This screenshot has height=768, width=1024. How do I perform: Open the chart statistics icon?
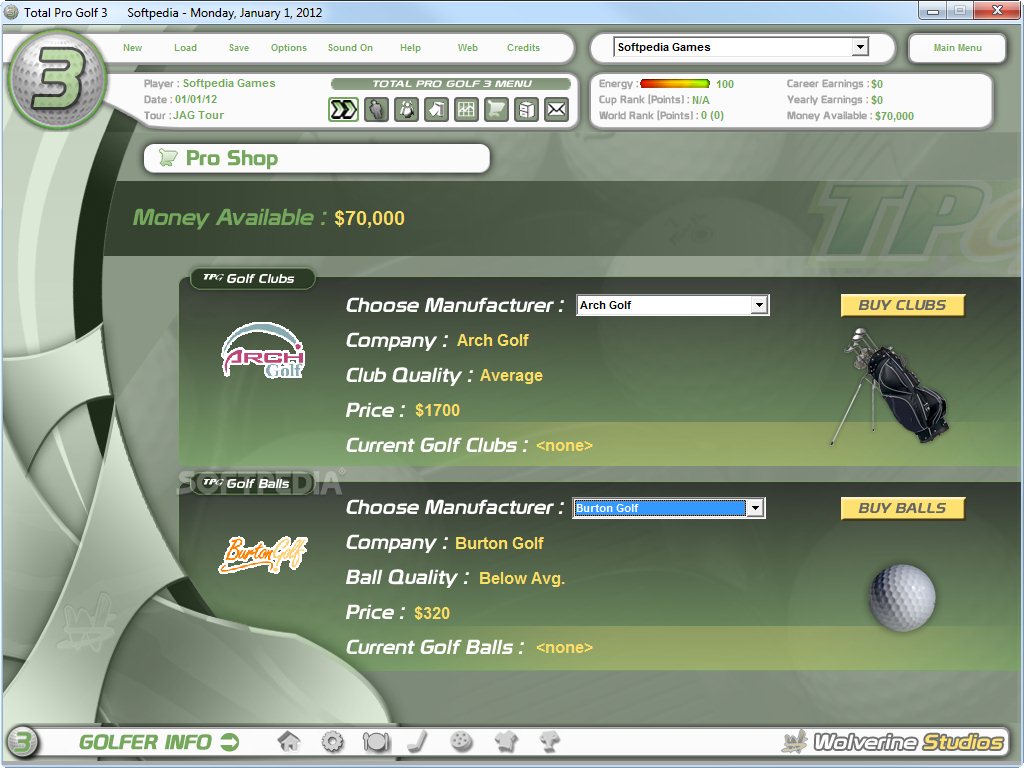pyautogui.click(x=466, y=110)
